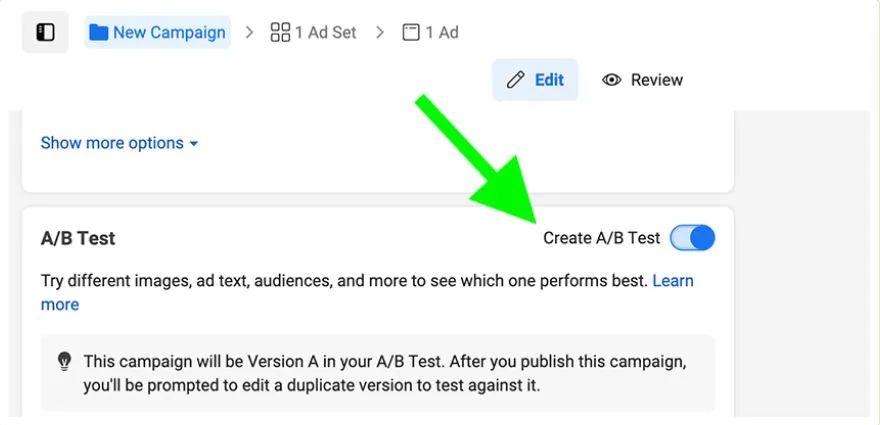880x425 pixels.
Task: Click the eye icon beside Review
Action: [612, 80]
